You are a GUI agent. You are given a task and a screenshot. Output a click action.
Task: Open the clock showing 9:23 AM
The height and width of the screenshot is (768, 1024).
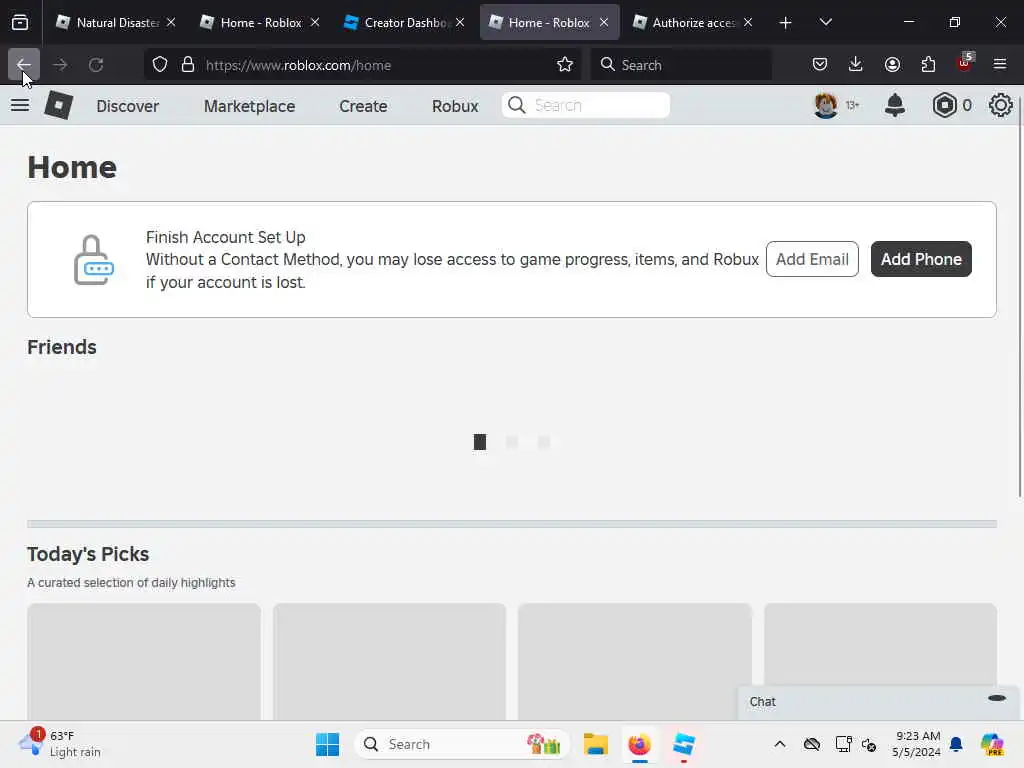[916, 744]
